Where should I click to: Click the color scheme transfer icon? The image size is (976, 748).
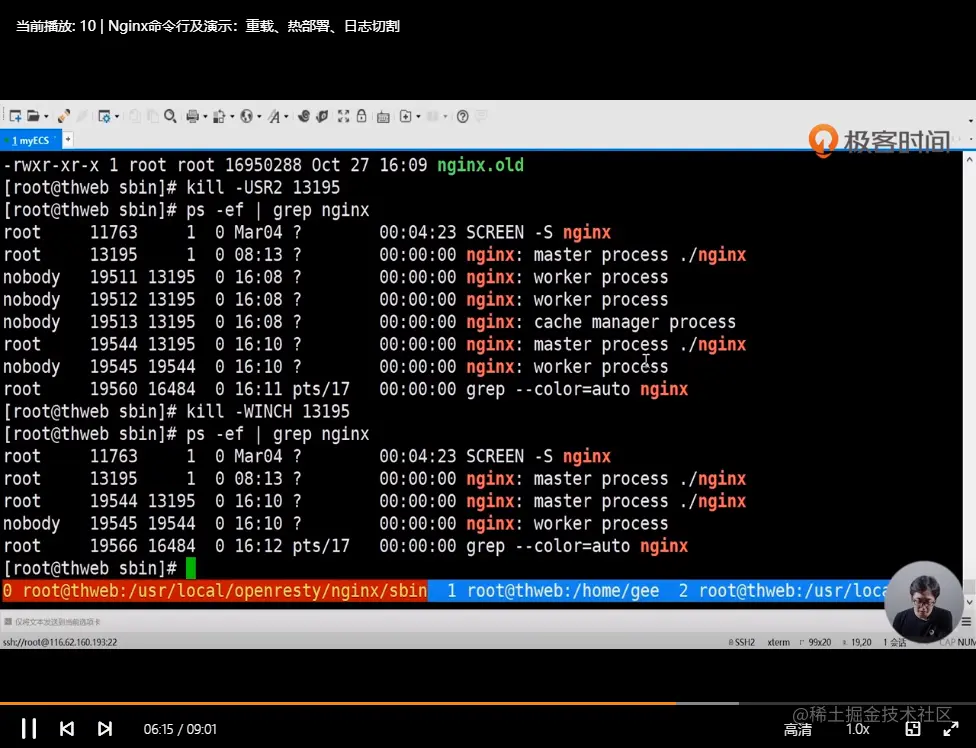(x=219, y=116)
